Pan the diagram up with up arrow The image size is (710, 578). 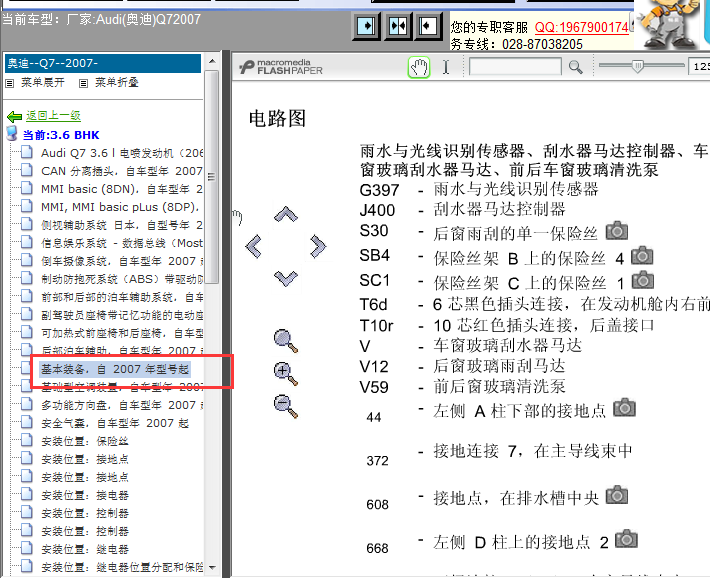286,214
